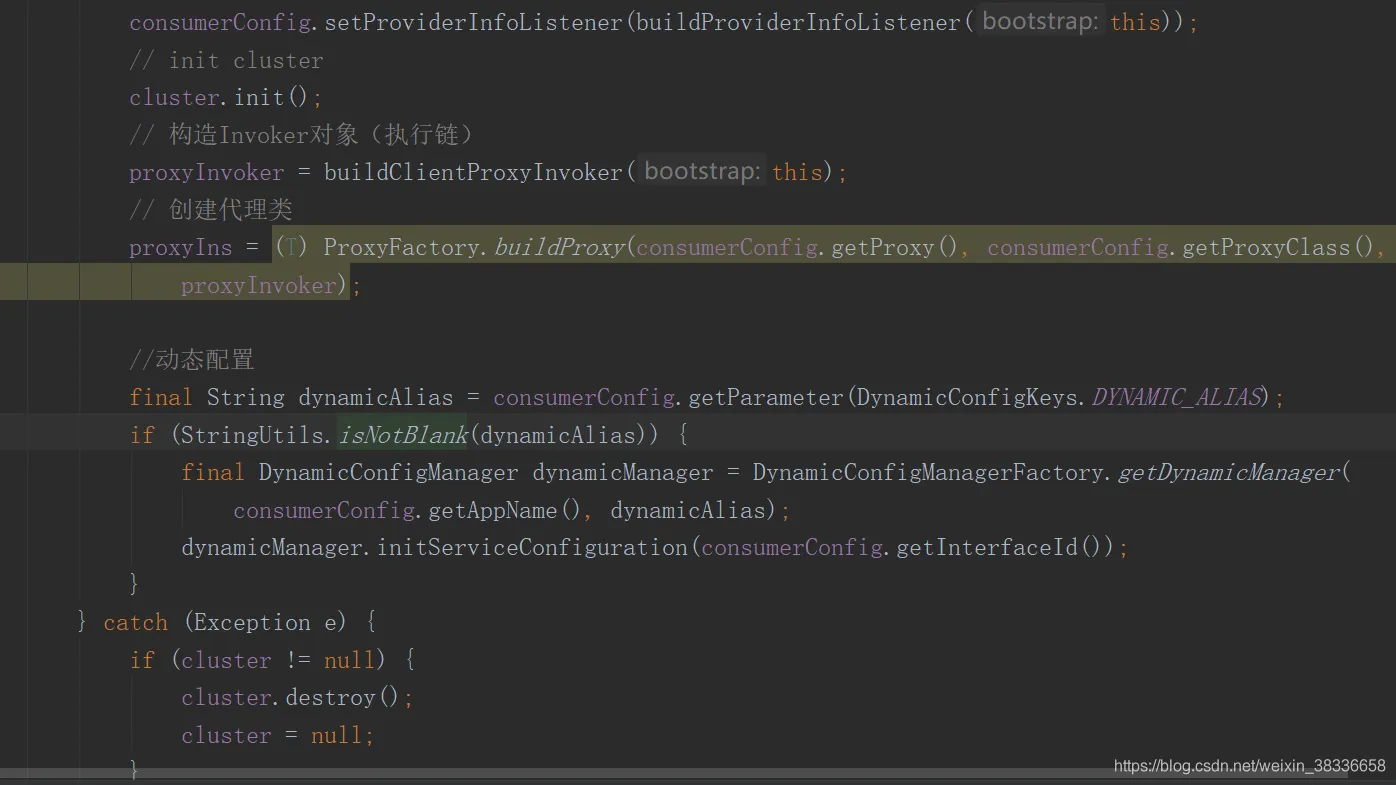This screenshot has height=785, width=1396.
Task: Click the '// 创建代理类' comment
Action: point(211,209)
